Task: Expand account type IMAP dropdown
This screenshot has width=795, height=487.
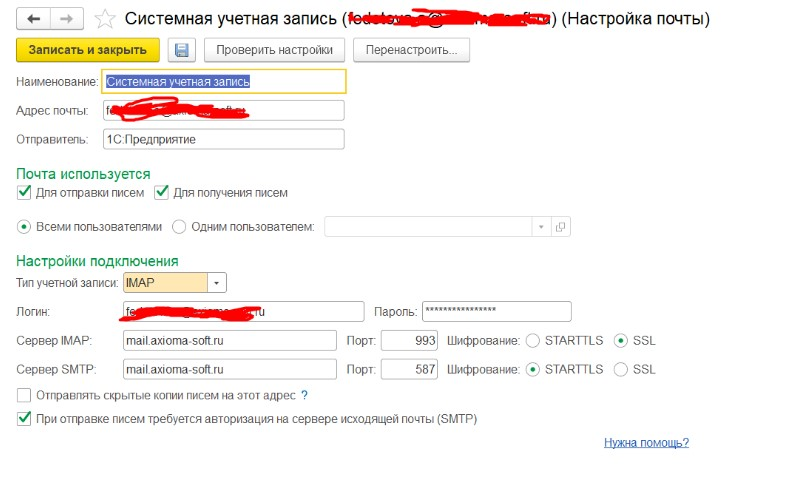Action: (218, 283)
